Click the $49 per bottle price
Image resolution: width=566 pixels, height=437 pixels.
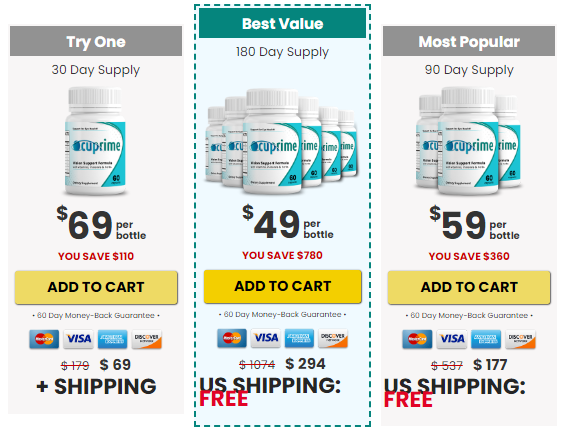tap(288, 223)
